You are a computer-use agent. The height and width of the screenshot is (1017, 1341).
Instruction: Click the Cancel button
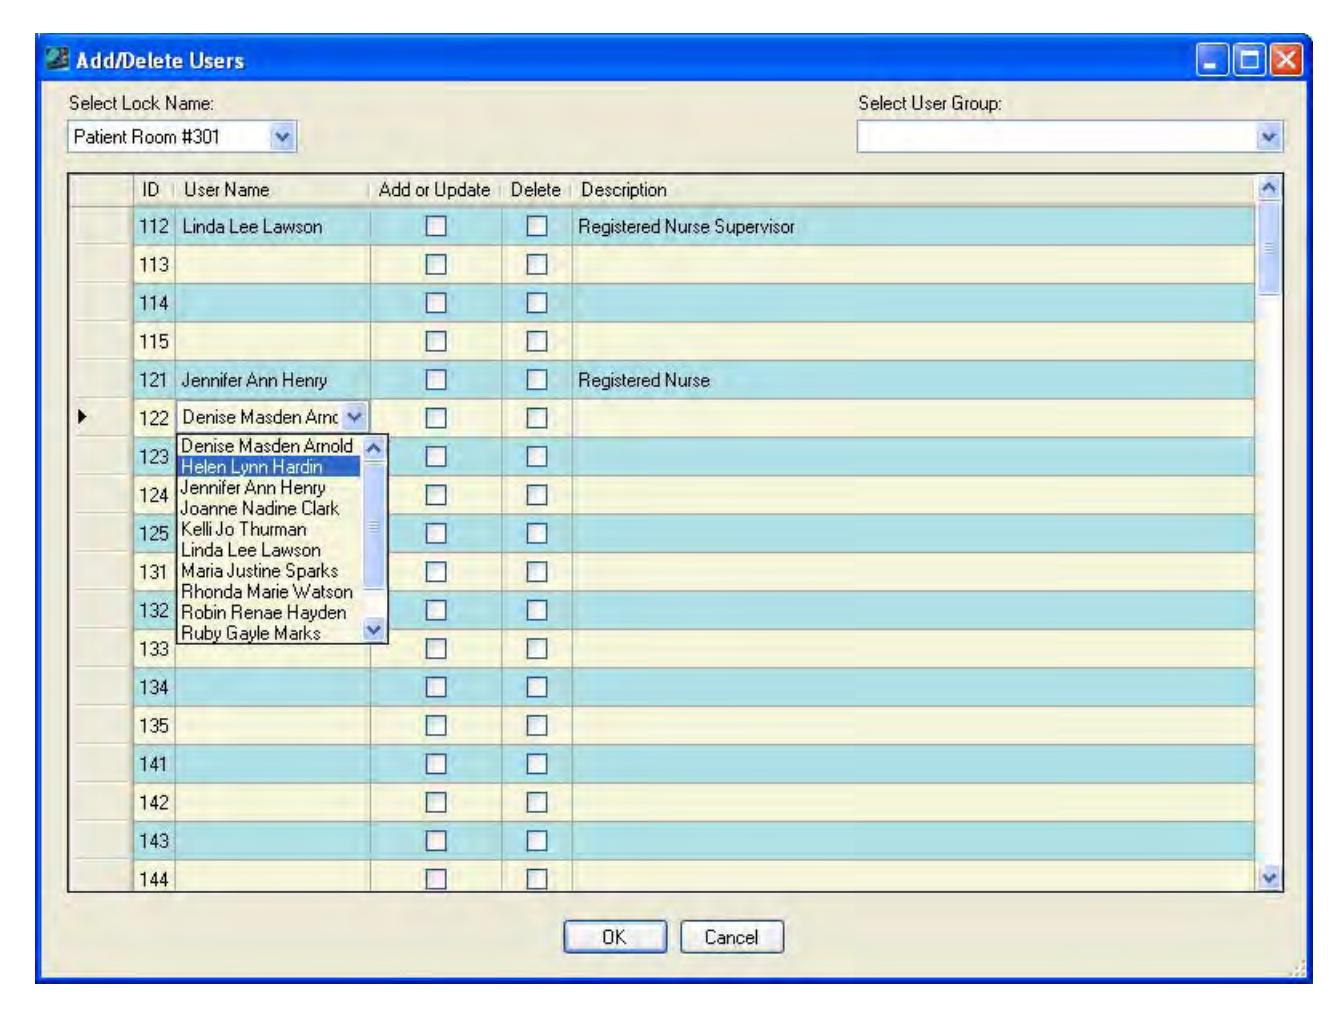731,937
